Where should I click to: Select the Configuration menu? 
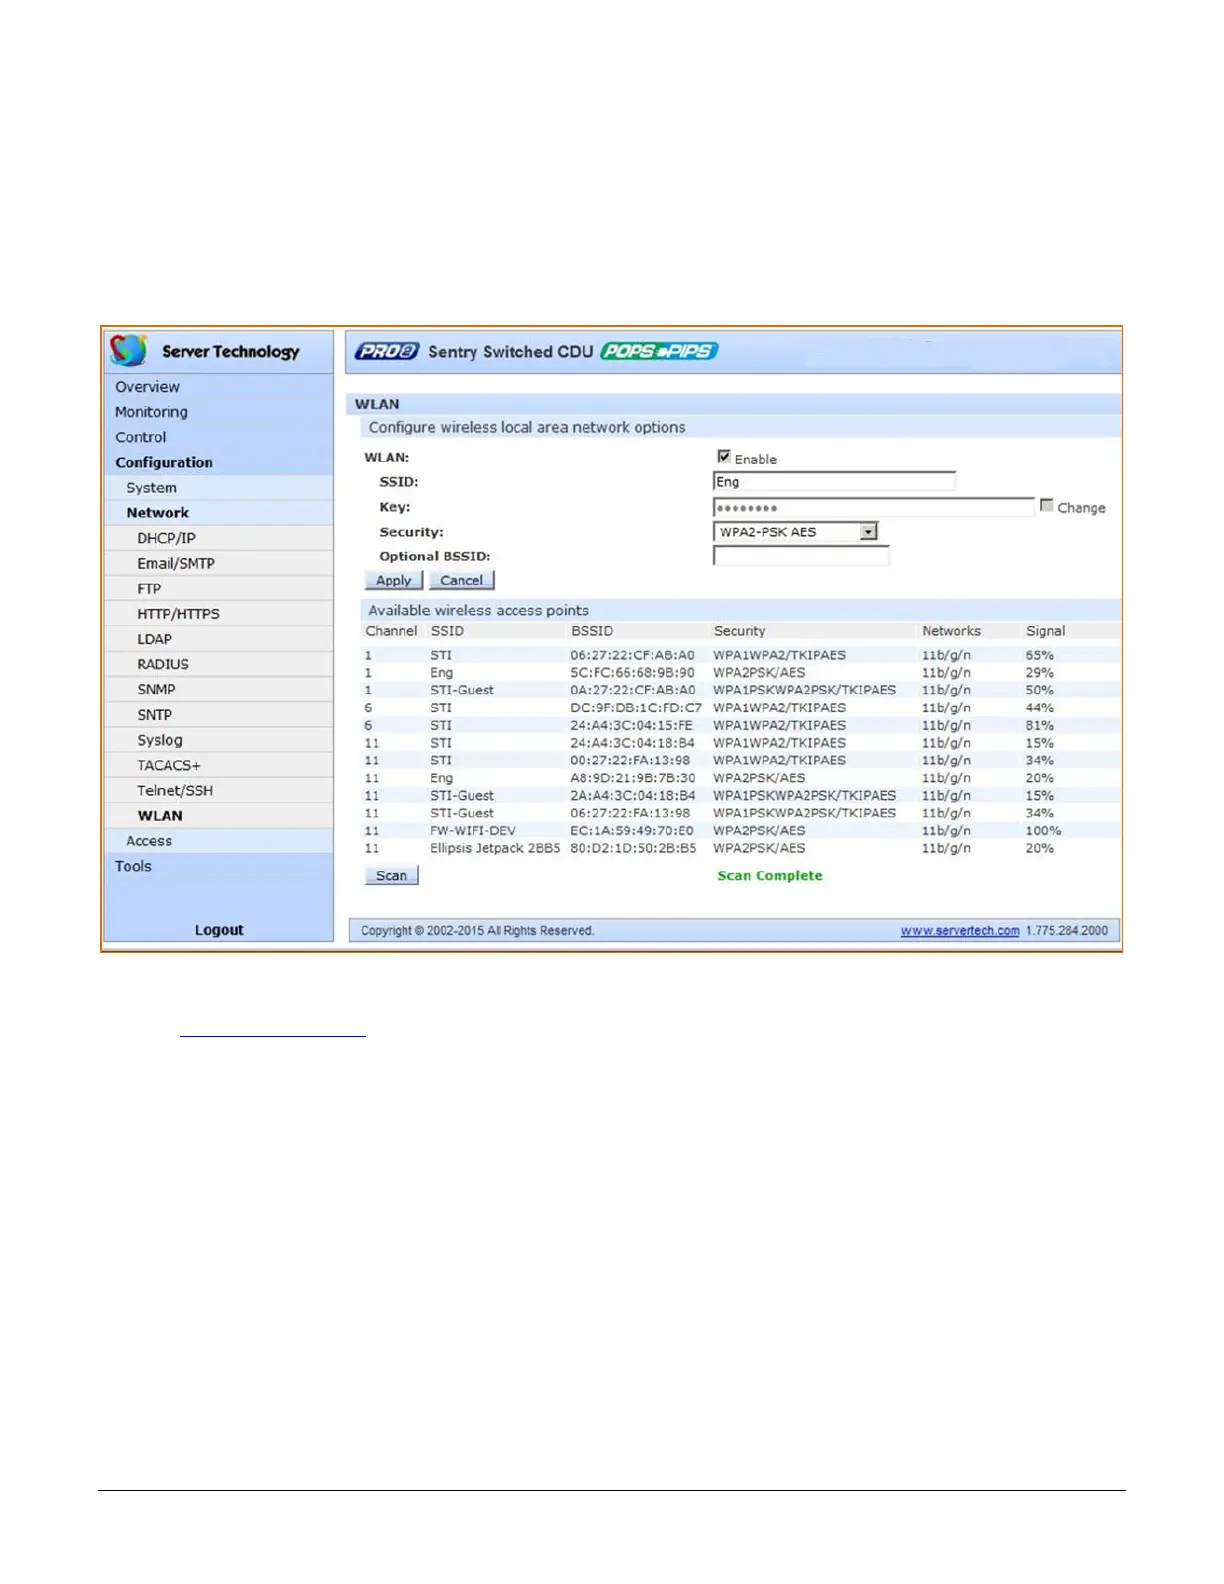(x=164, y=462)
